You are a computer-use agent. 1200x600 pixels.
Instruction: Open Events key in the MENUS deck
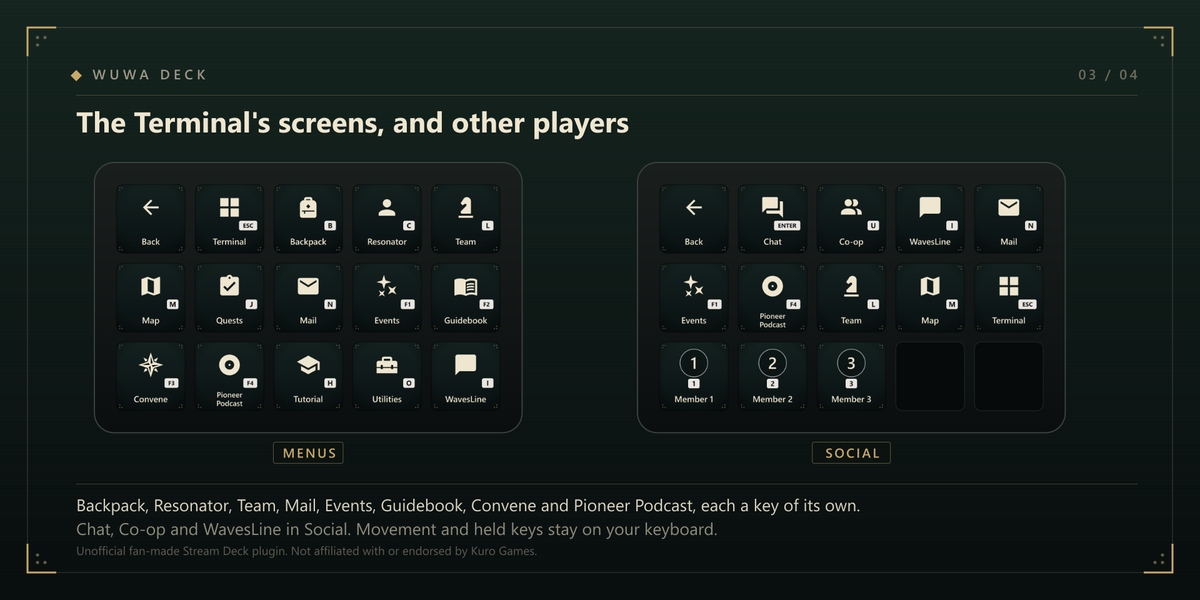387,297
